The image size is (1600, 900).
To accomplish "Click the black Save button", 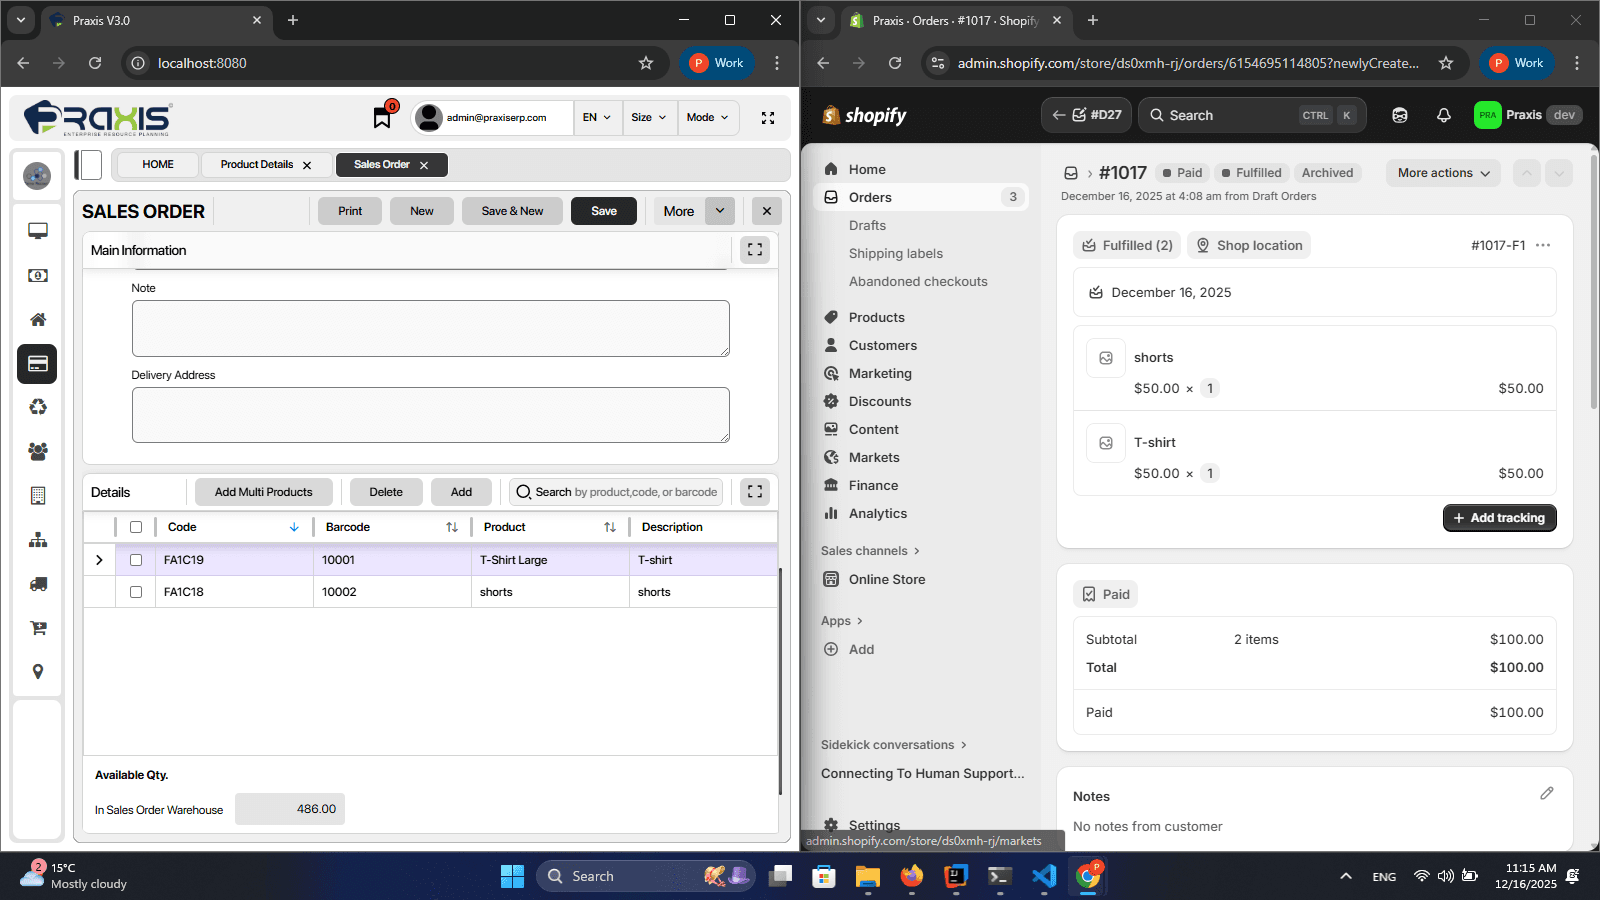I will (x=604, y=211).
